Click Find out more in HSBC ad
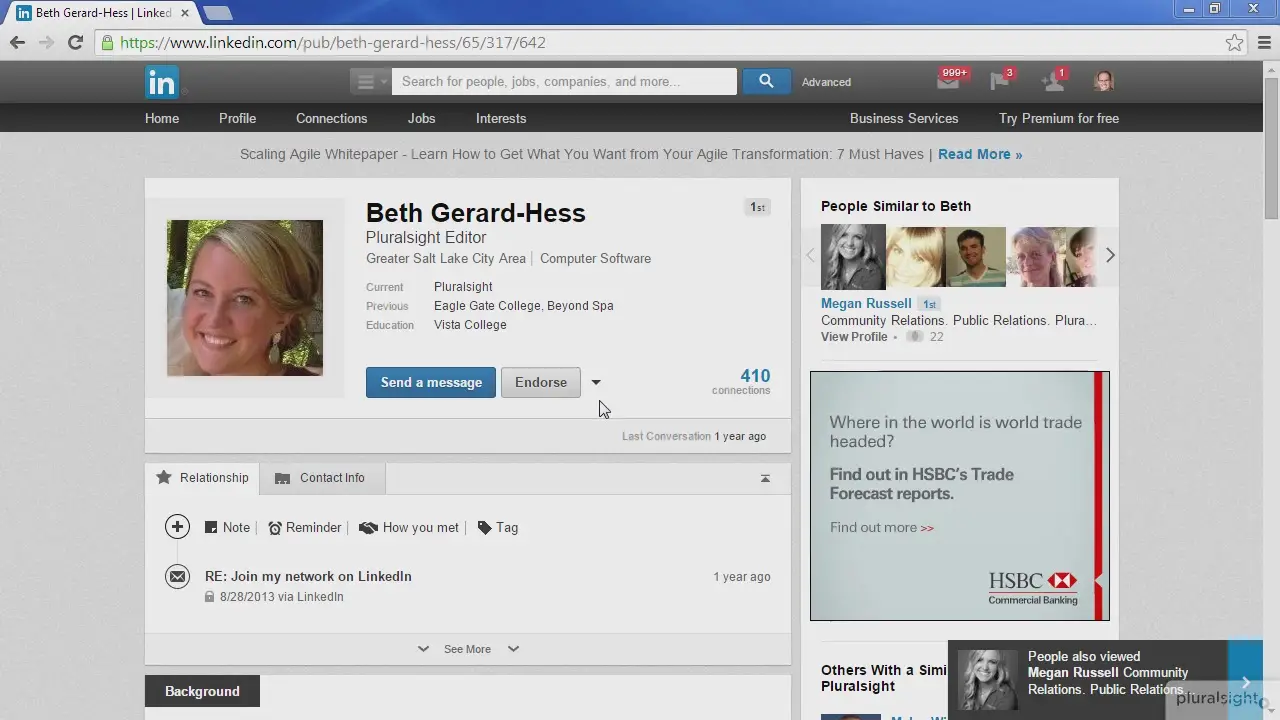1280x720 pixels. coord(882,527)
